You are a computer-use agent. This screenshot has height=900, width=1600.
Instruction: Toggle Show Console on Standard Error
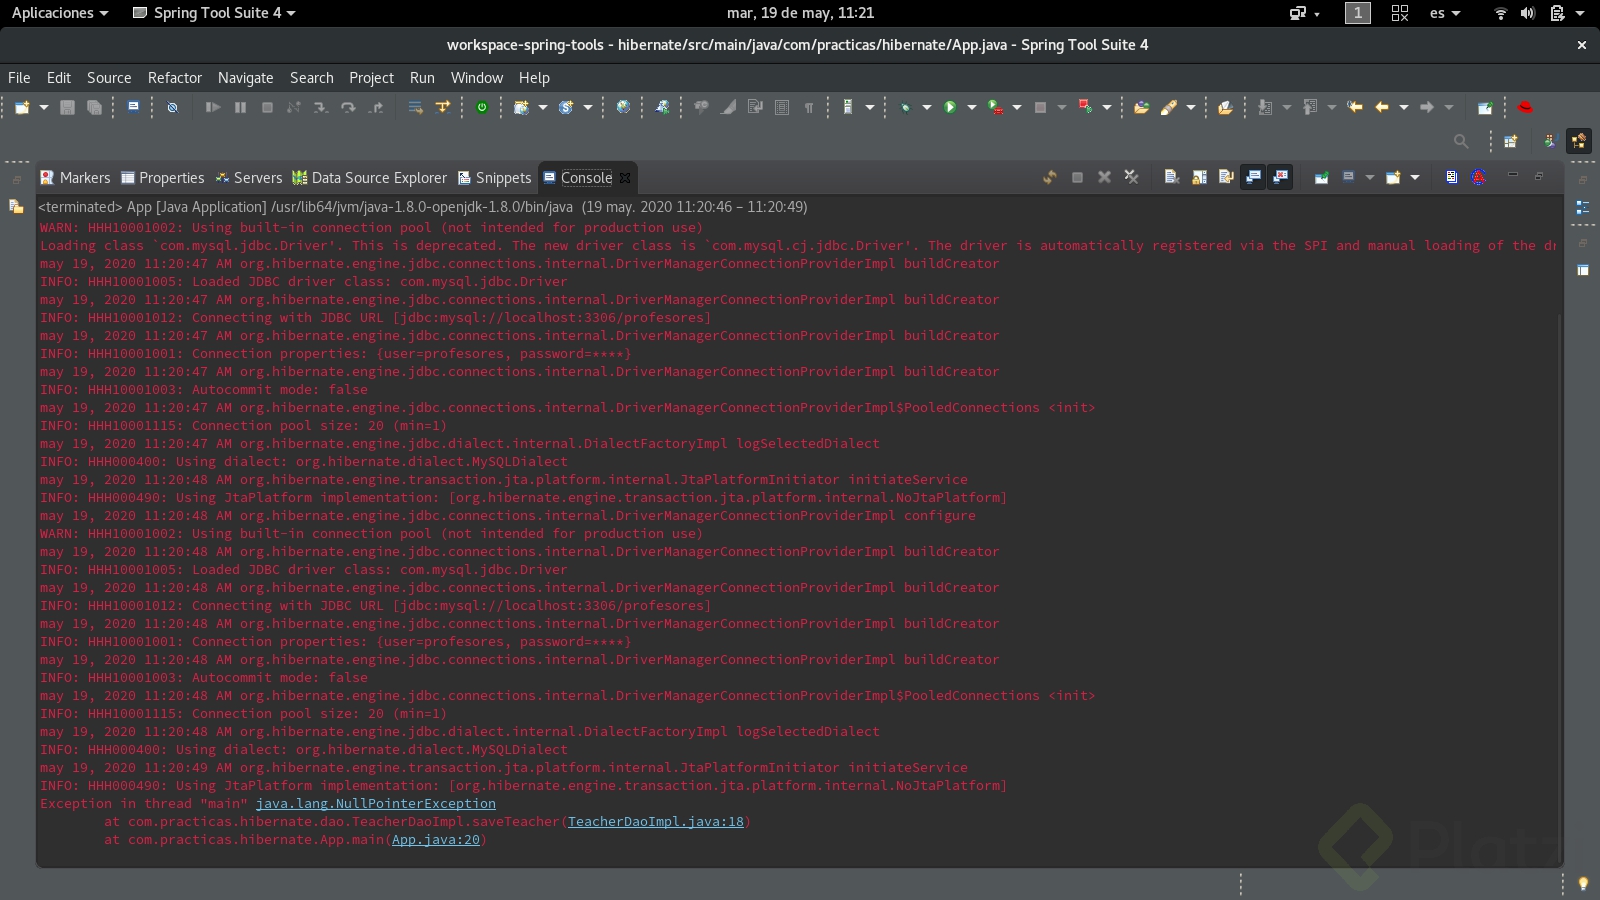[x=1280, y=177]
